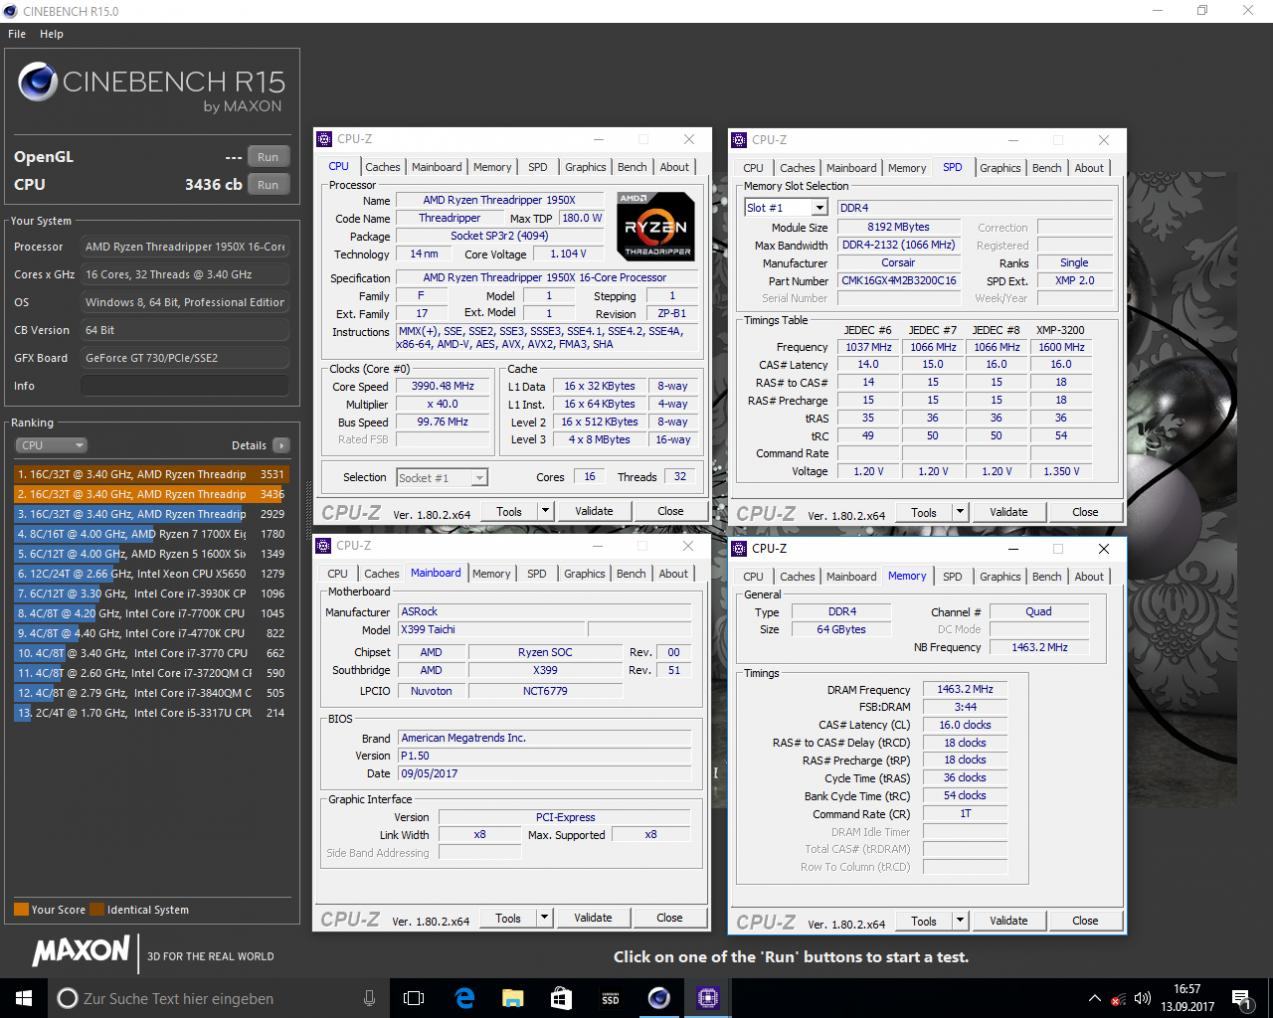This screenshot has width=1273, height=1018.
Task: Close the CPU window via Close button
Action: point(671,511)
